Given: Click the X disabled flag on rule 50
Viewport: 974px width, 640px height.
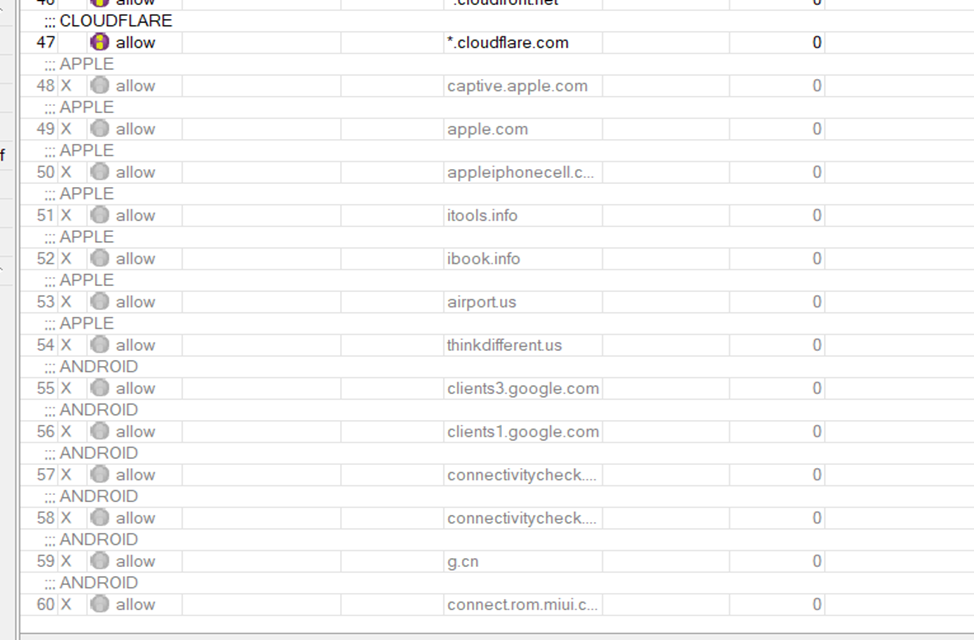Looking at the screenshot, I should (66, 172).
